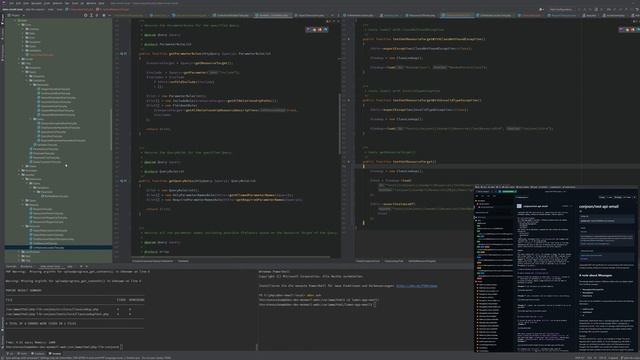
Task: Toggle the Terminal tool window button
Action: 55,353
